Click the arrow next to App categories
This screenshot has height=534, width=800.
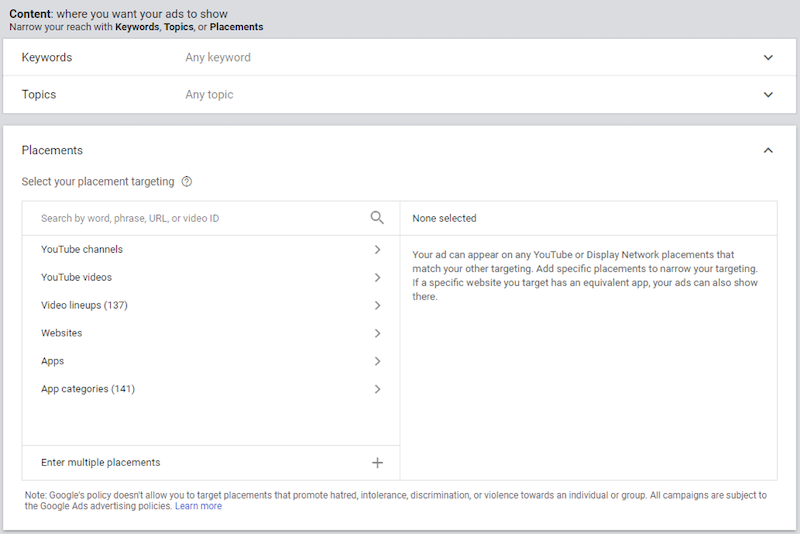pyautogui.click(x=377, y=390)
